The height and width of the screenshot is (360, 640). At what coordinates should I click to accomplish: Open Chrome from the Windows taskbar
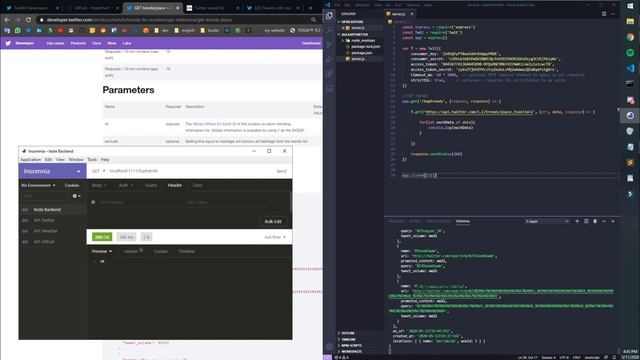630,37
